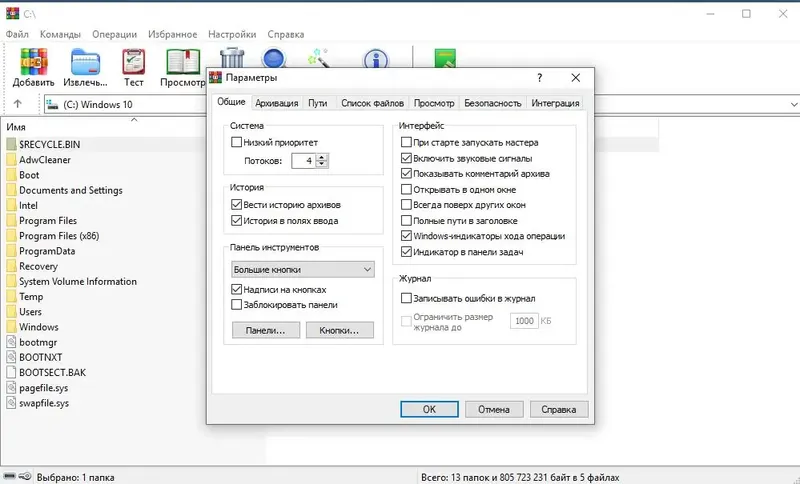Click the dialog question mark help button
800x484 pixels.
pyautogui.click(x=539, y=78)
